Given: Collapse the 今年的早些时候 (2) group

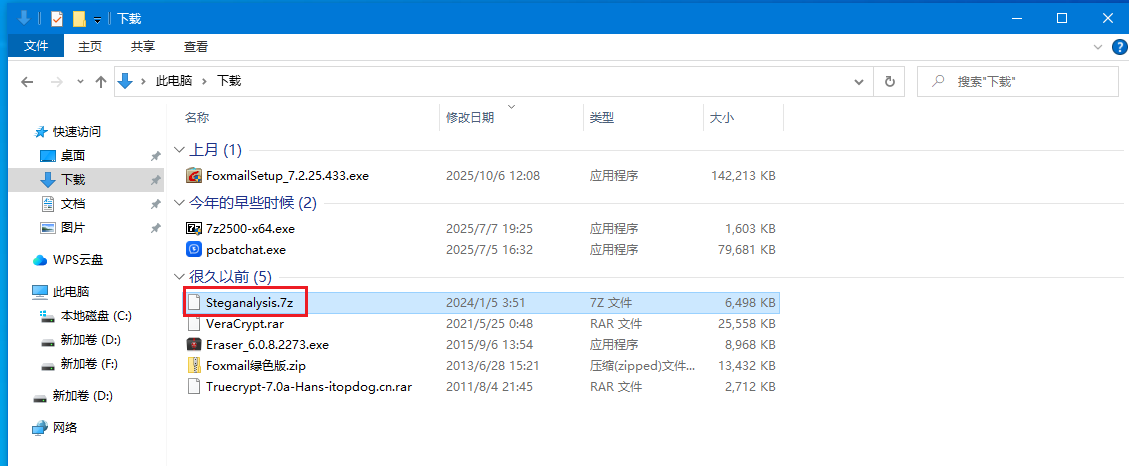Looking at the screenshot, I should [180, 203].
